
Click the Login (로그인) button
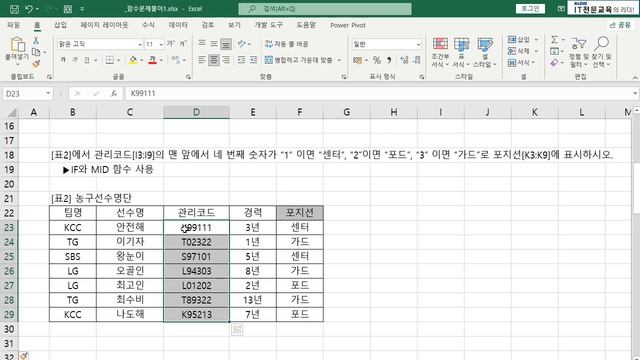pyautogui.click(x=530, y=9)
